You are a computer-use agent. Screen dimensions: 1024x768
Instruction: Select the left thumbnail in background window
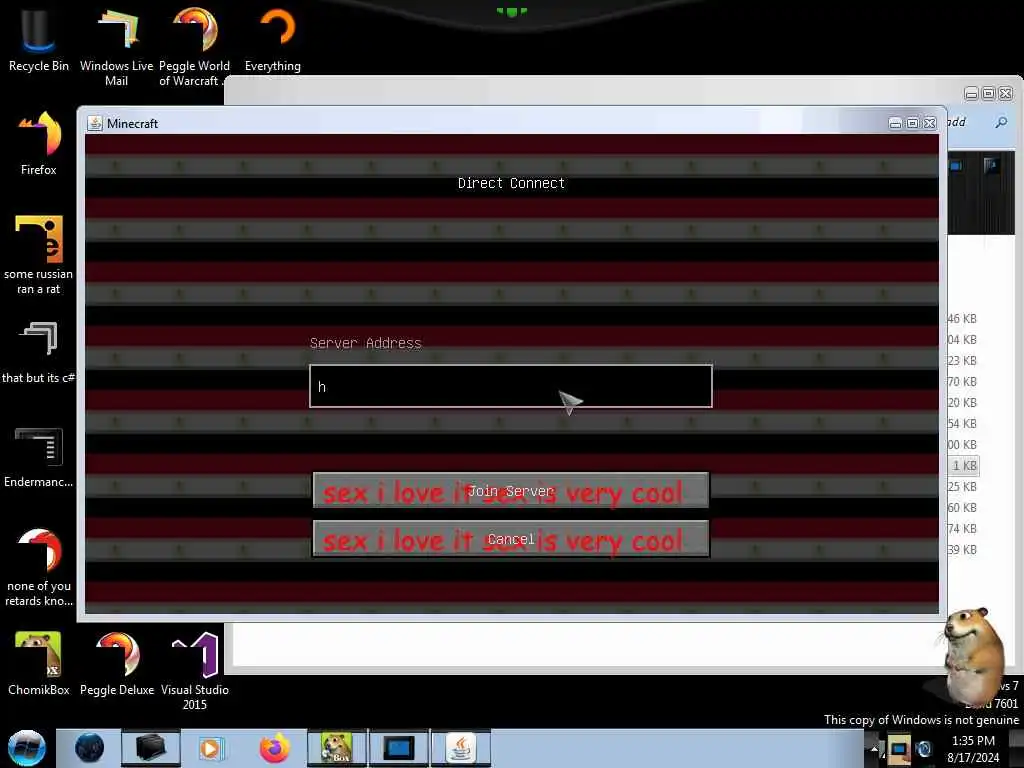tap(955, 166)
